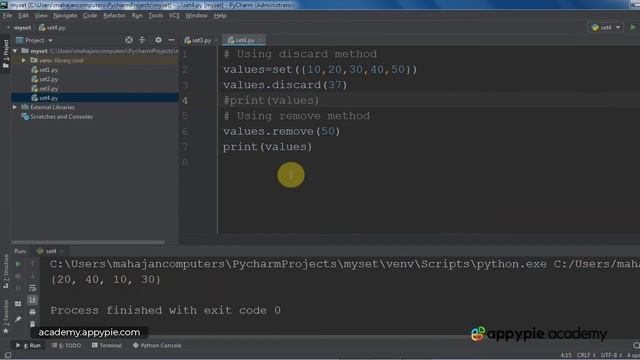The image size is (640, 360).
Task: Click the Up the Stack Trace arrow
Action: click(x=33, y=264)
